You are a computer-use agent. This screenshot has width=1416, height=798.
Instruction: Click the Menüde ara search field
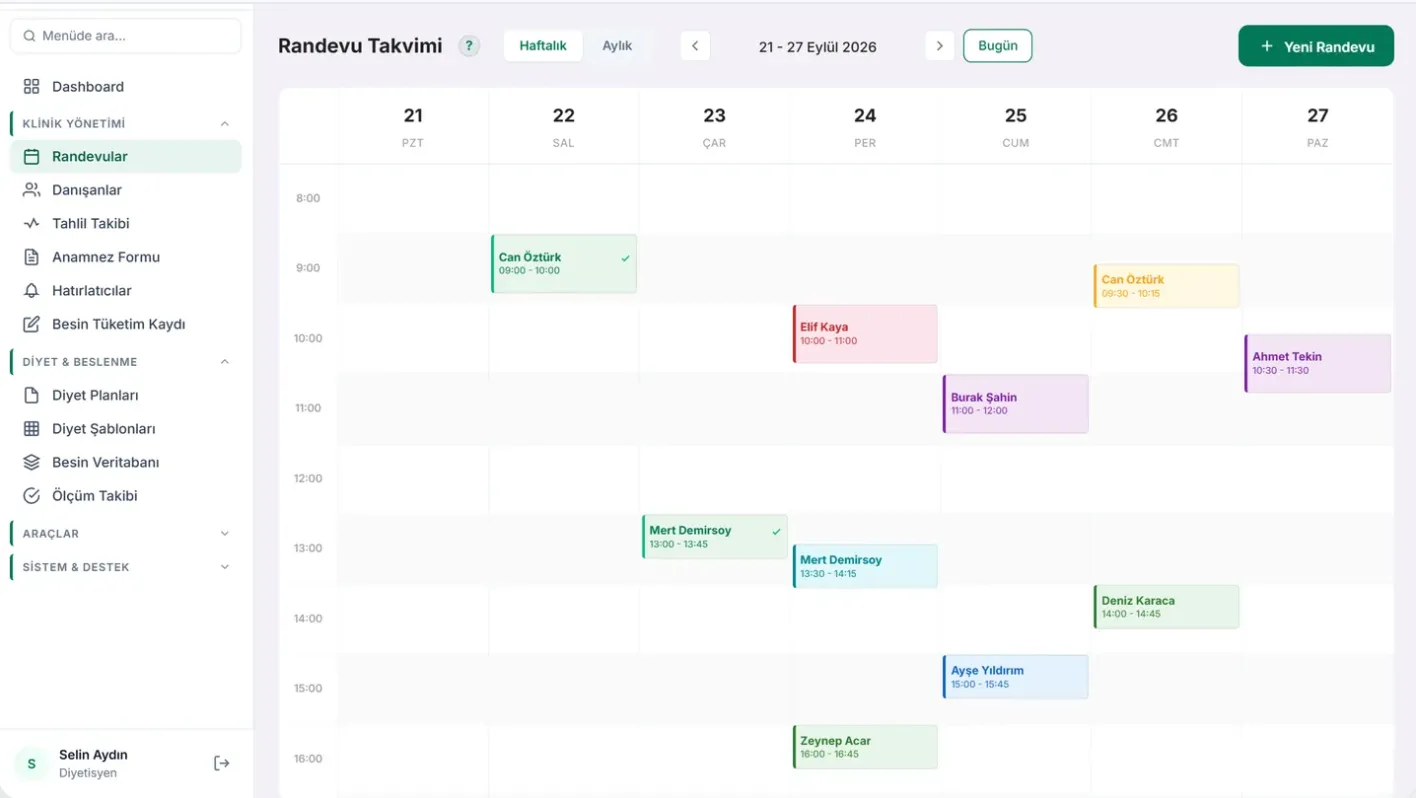126,36
